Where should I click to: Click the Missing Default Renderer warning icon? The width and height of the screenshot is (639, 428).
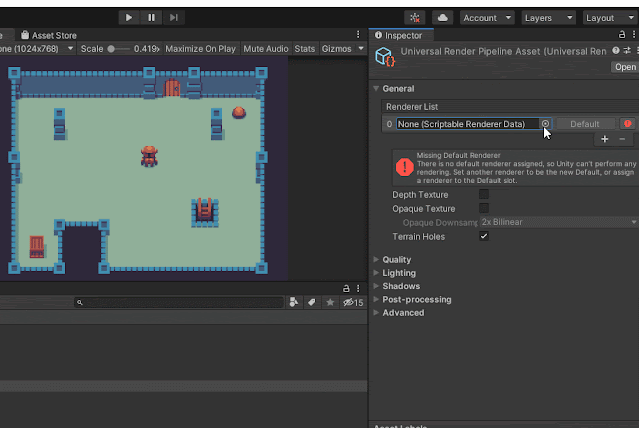(405, 167)
